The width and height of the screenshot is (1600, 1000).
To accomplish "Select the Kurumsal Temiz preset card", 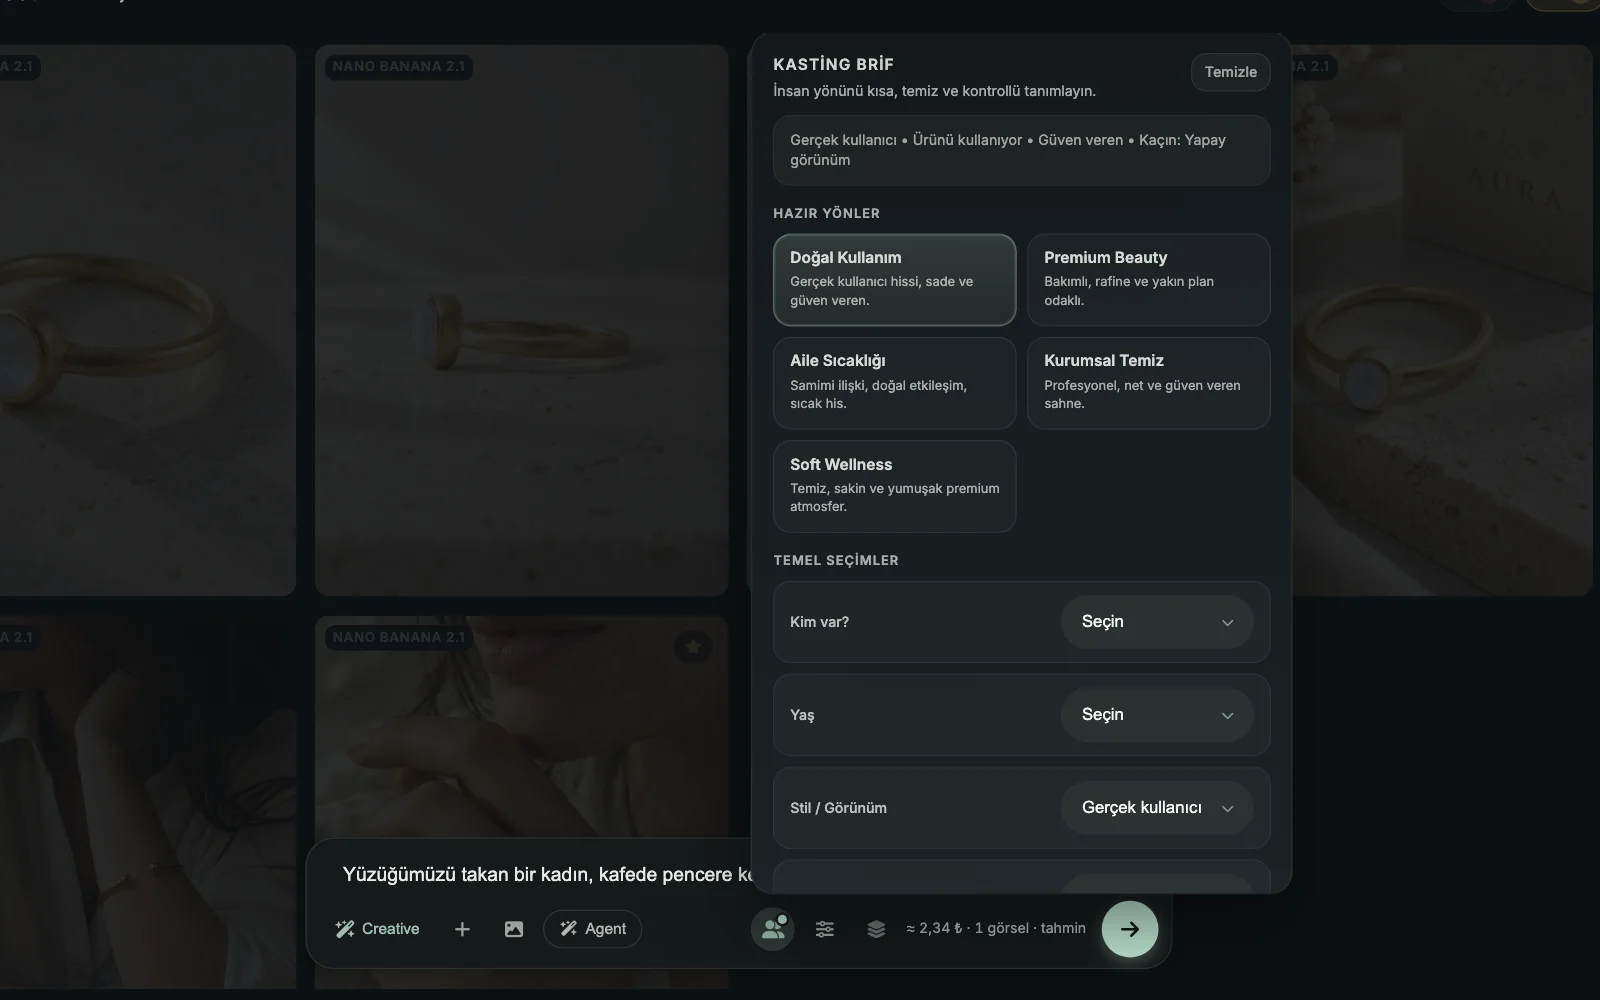I will click(1149, 383).
